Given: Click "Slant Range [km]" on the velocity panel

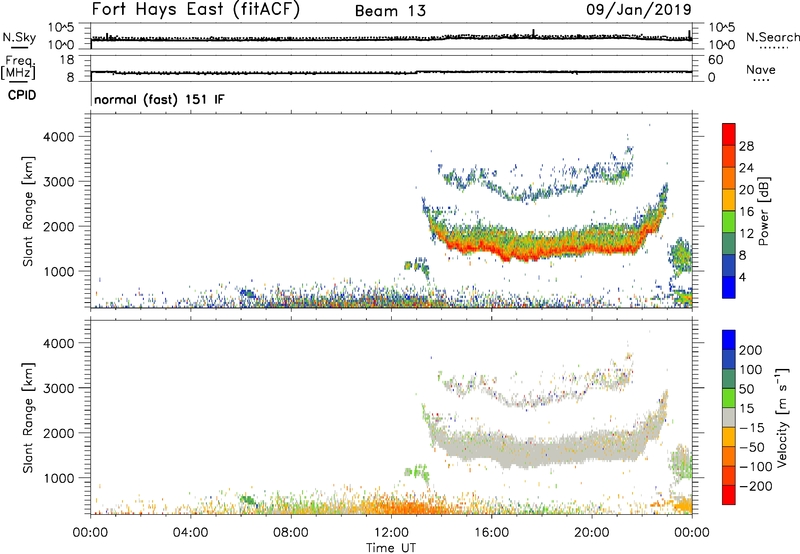Looking at the screenshot, I should tap(28, 418).
